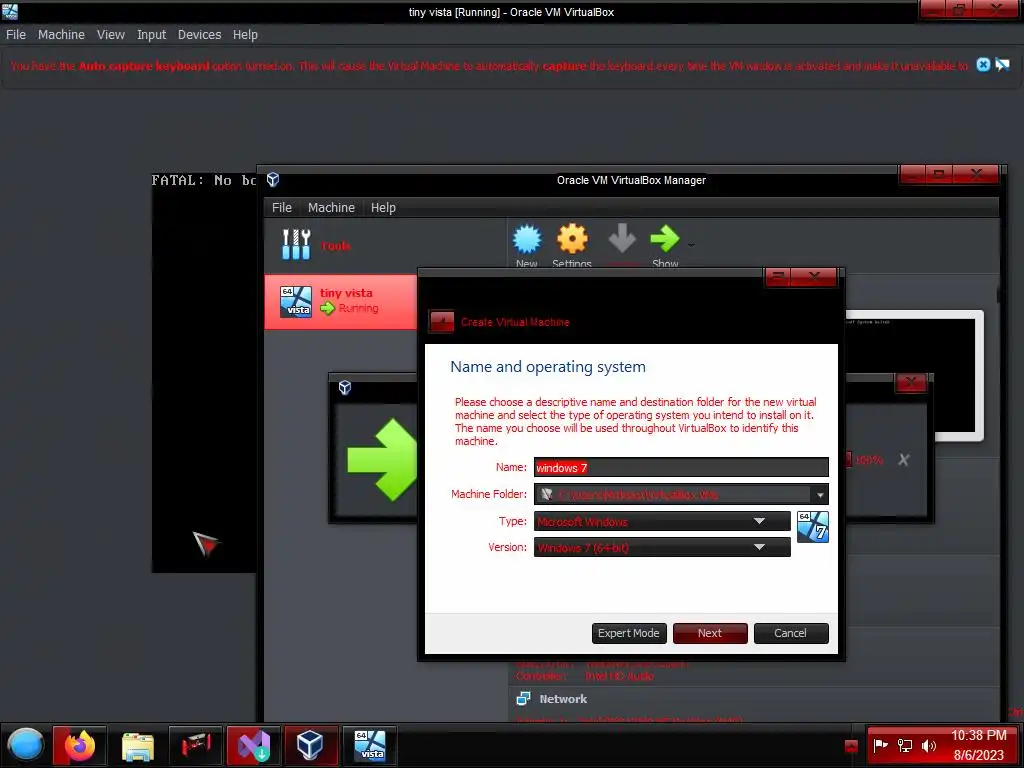This screenshot has width=1024, height=768.
Task: Click the New machine toolbar icon
Action: click(x=526, y=240)
